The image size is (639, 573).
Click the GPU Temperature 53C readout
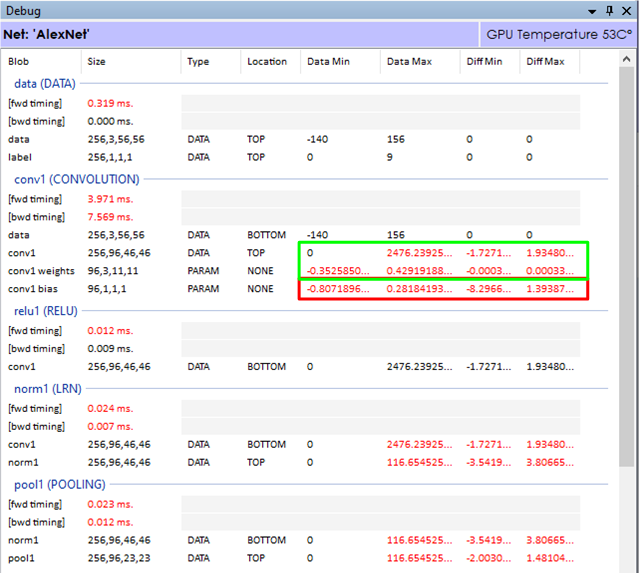(x=559, y=35)
